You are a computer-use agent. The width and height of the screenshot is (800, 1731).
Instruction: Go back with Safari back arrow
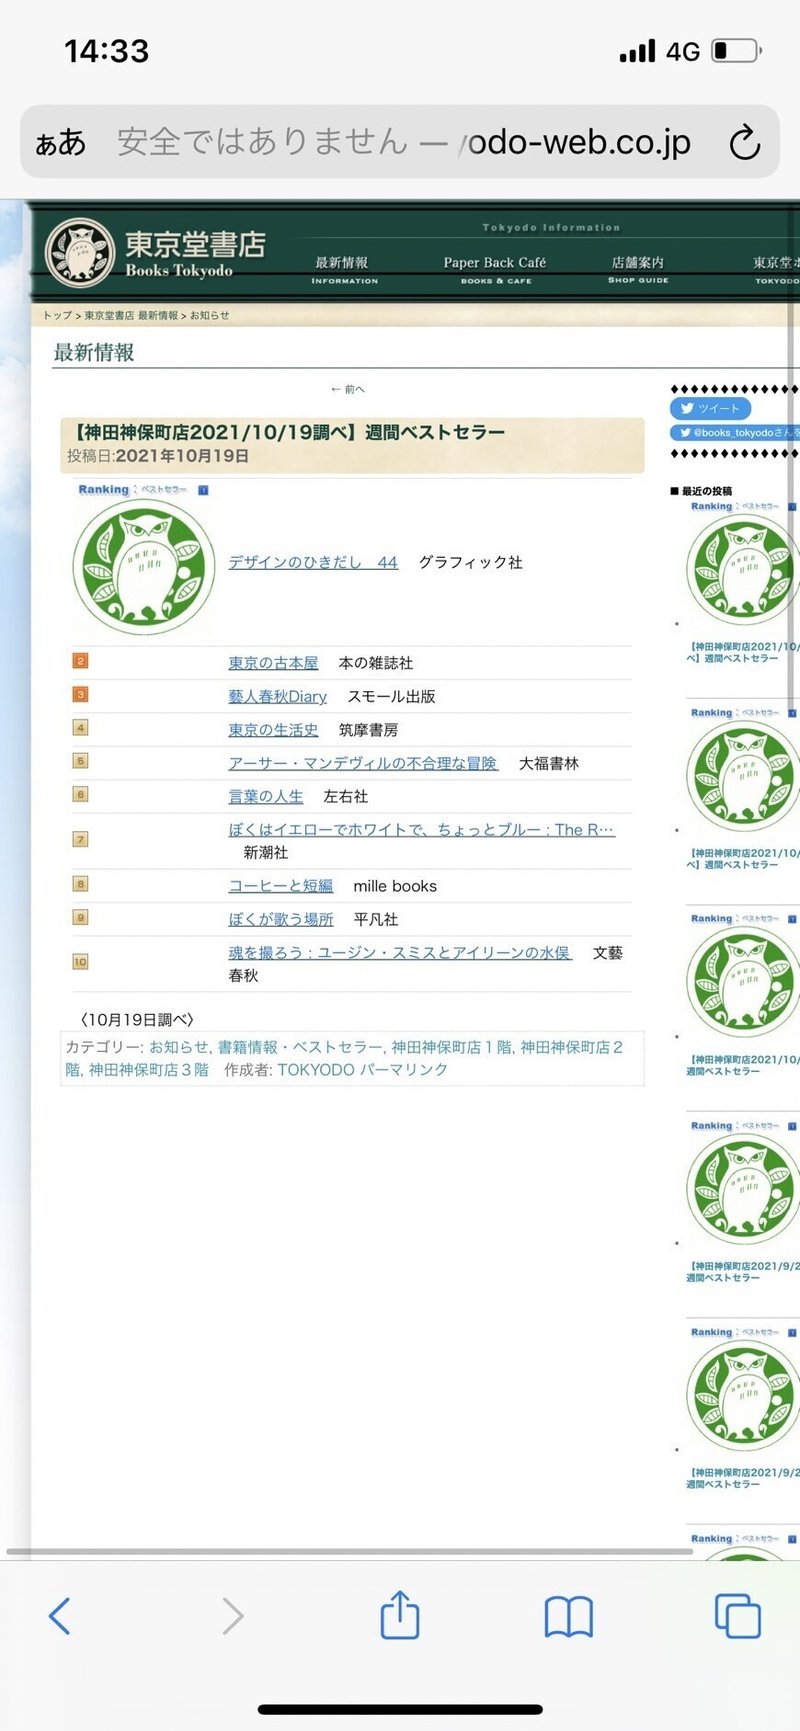click(60, 1616)
